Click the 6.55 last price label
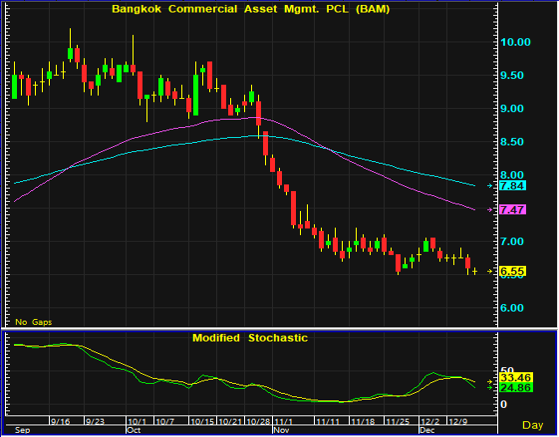Screen dimensions: 559x437 click(512, 272)
